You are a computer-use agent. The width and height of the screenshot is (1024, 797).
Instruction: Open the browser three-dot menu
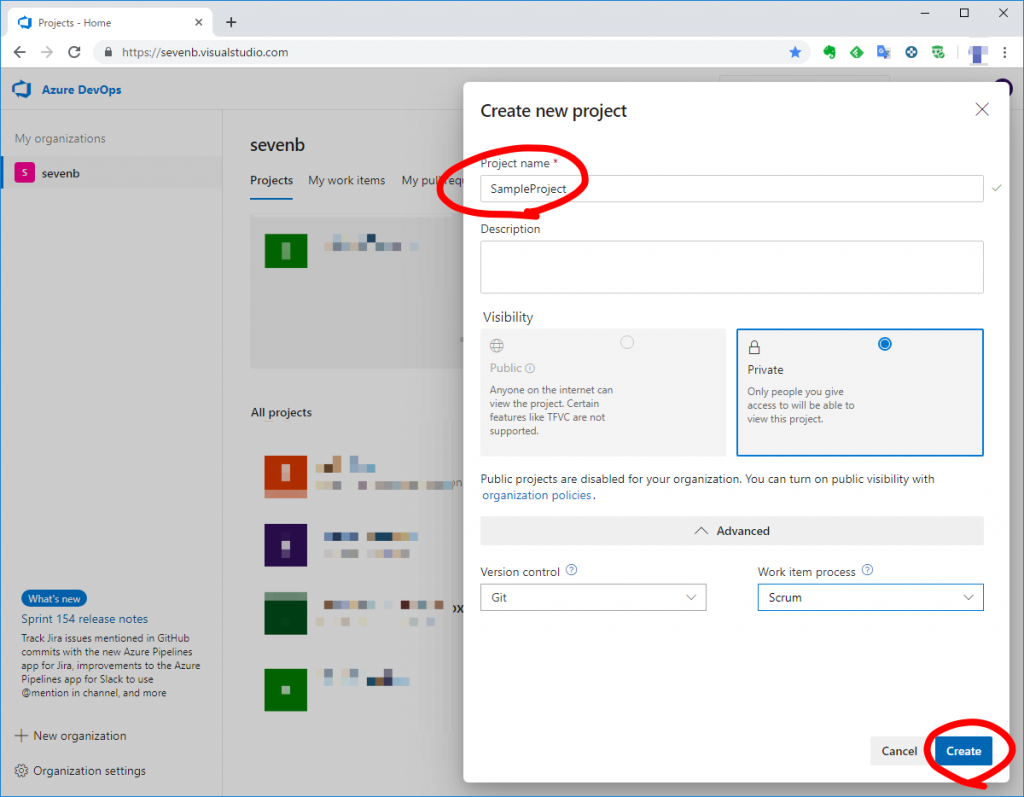click(x=1004, y=52)
